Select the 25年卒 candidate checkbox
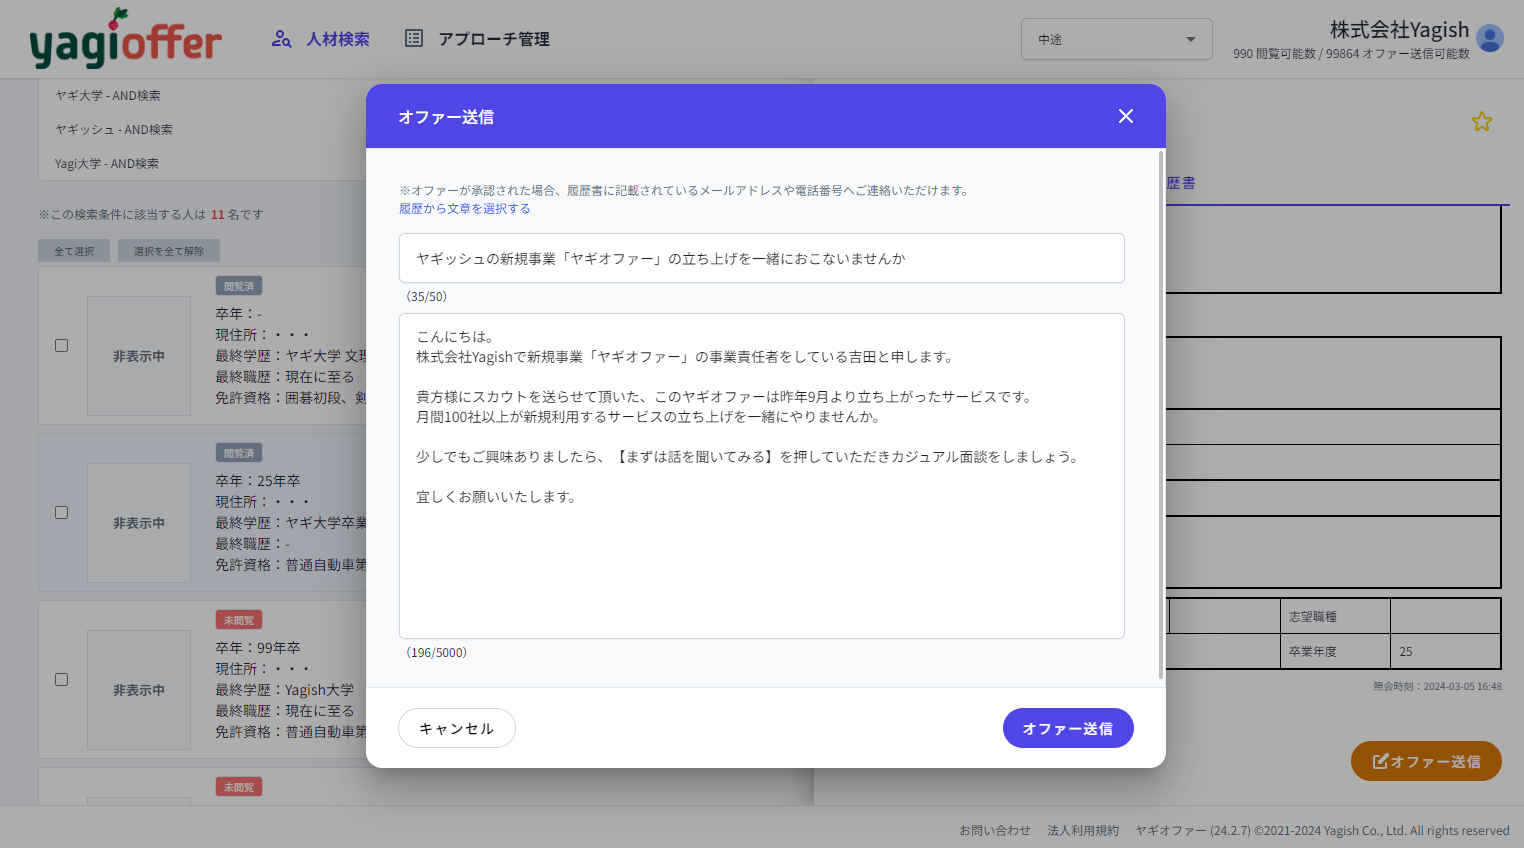 click(62, 513)
